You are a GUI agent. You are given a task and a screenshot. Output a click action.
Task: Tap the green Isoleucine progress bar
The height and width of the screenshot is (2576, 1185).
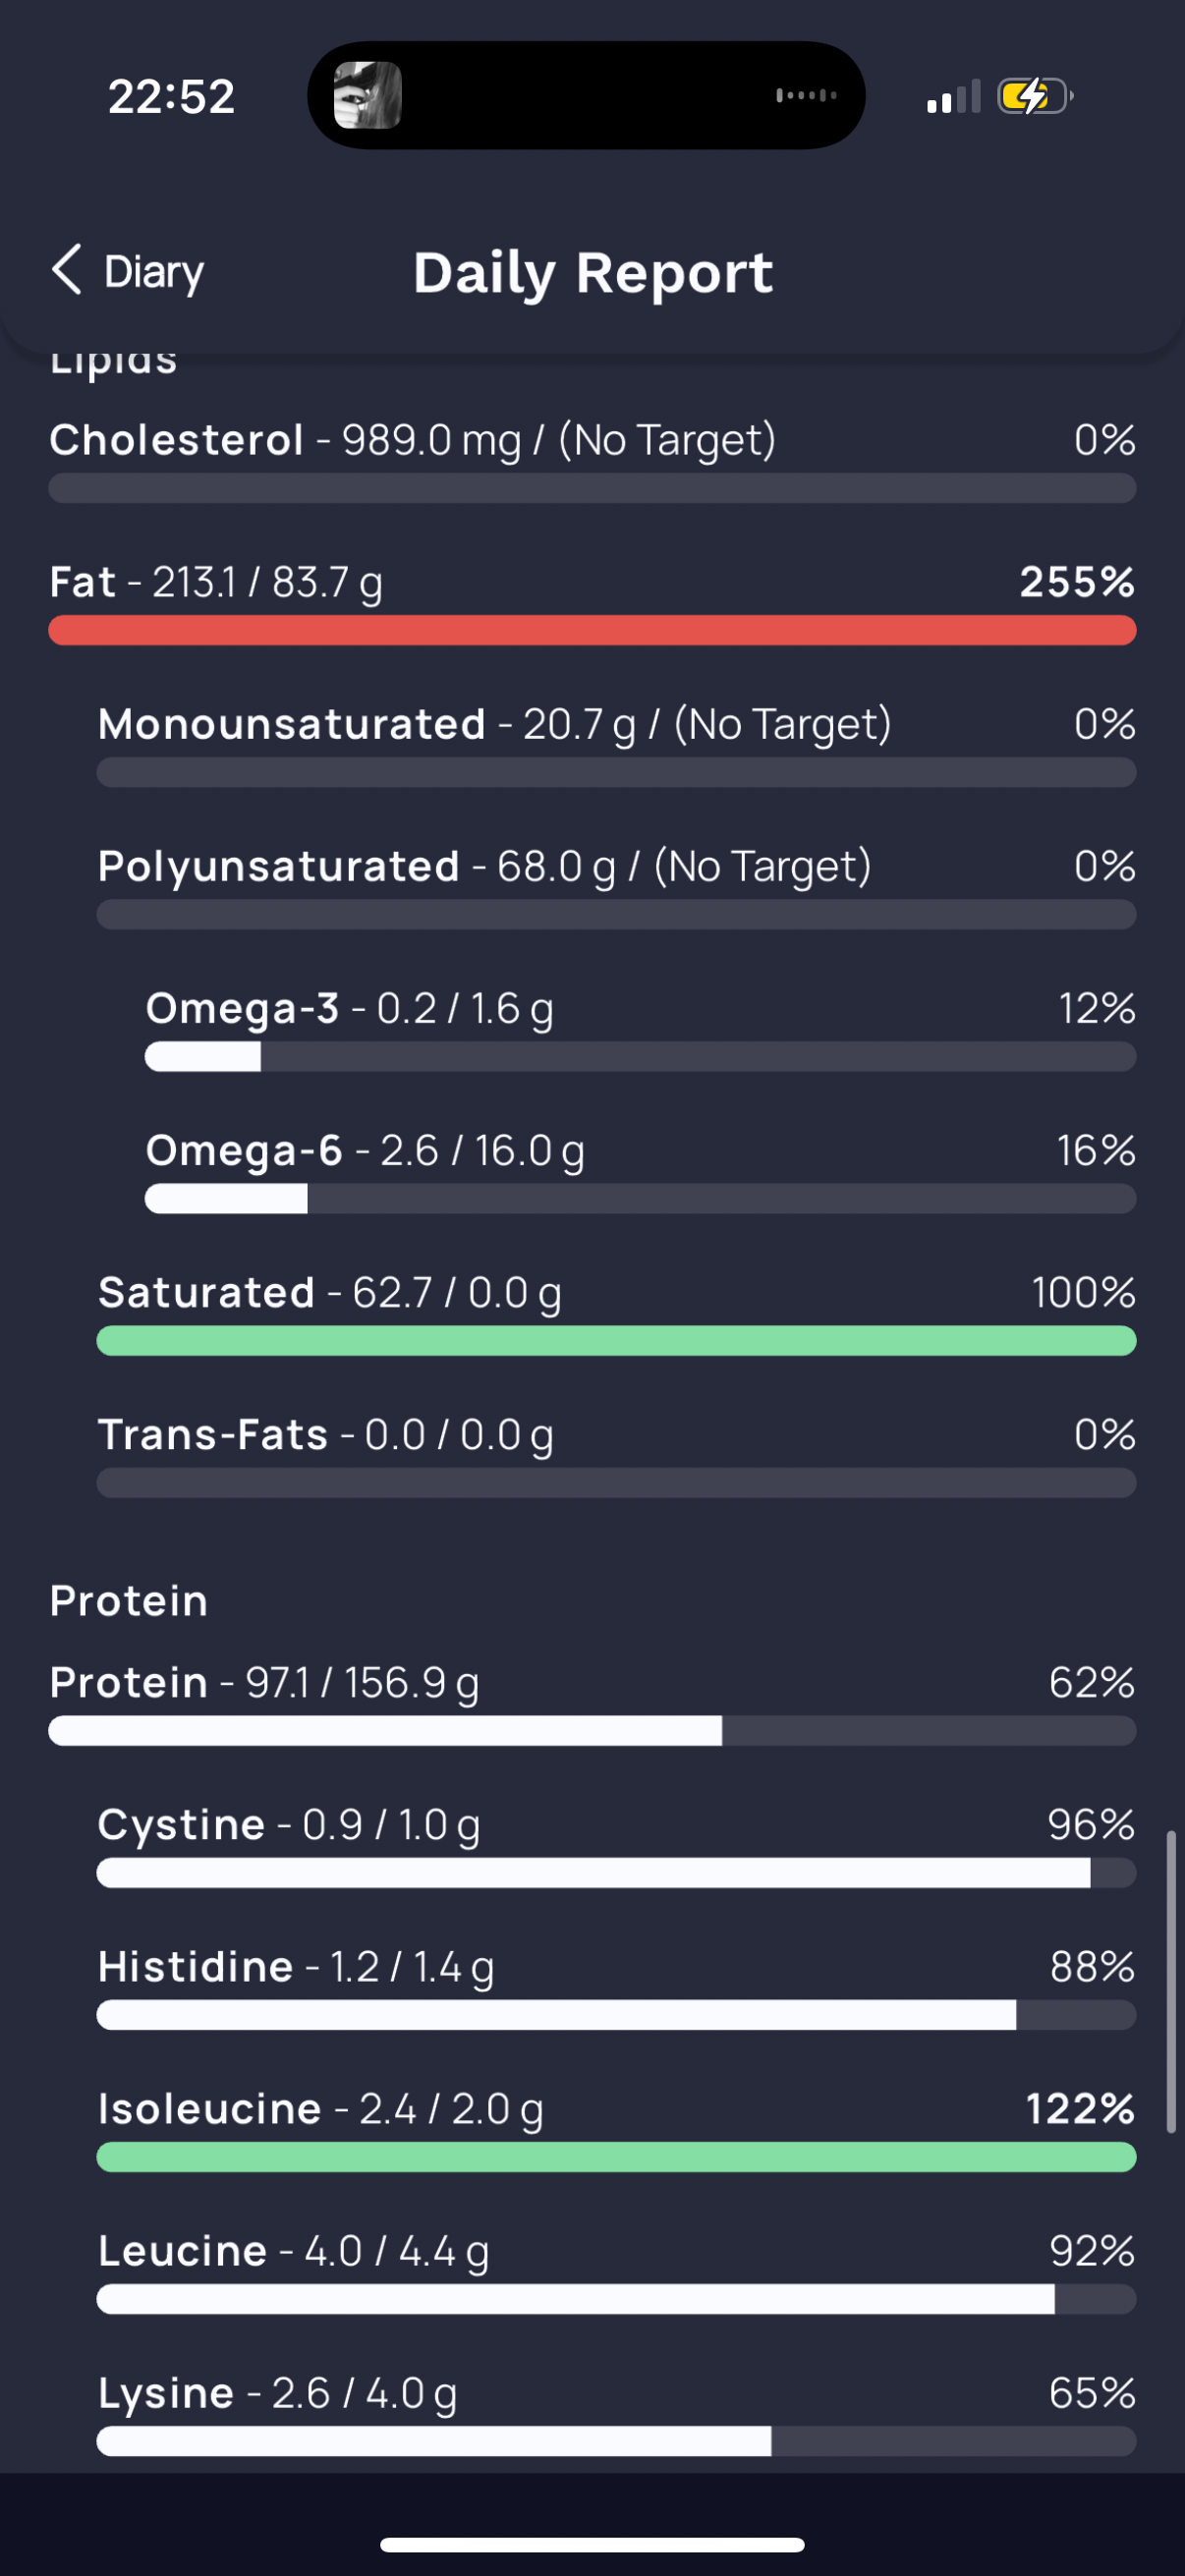pos(616,2156)
